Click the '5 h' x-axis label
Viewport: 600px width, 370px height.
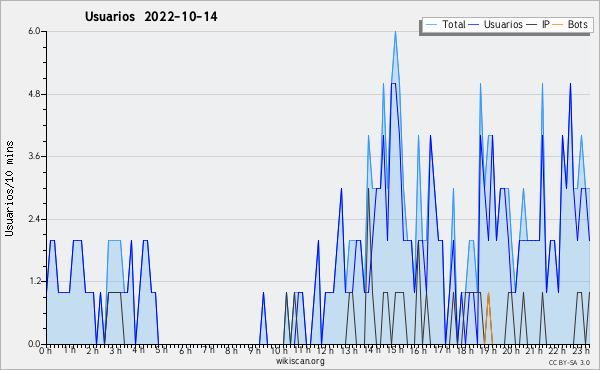tap(161, 350)
